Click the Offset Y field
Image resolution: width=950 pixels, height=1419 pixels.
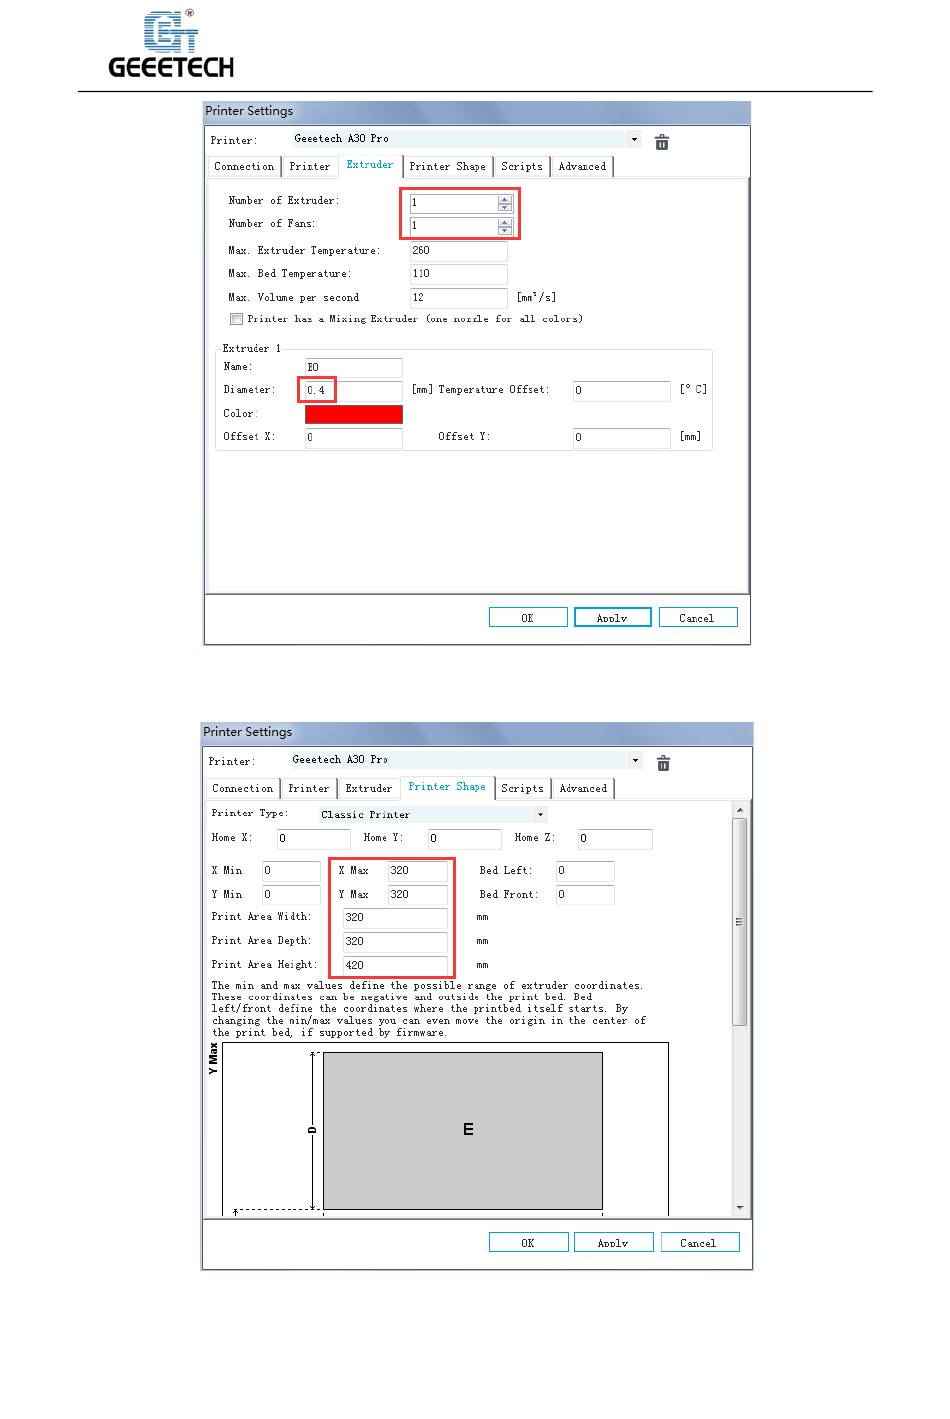coord(621,438)
